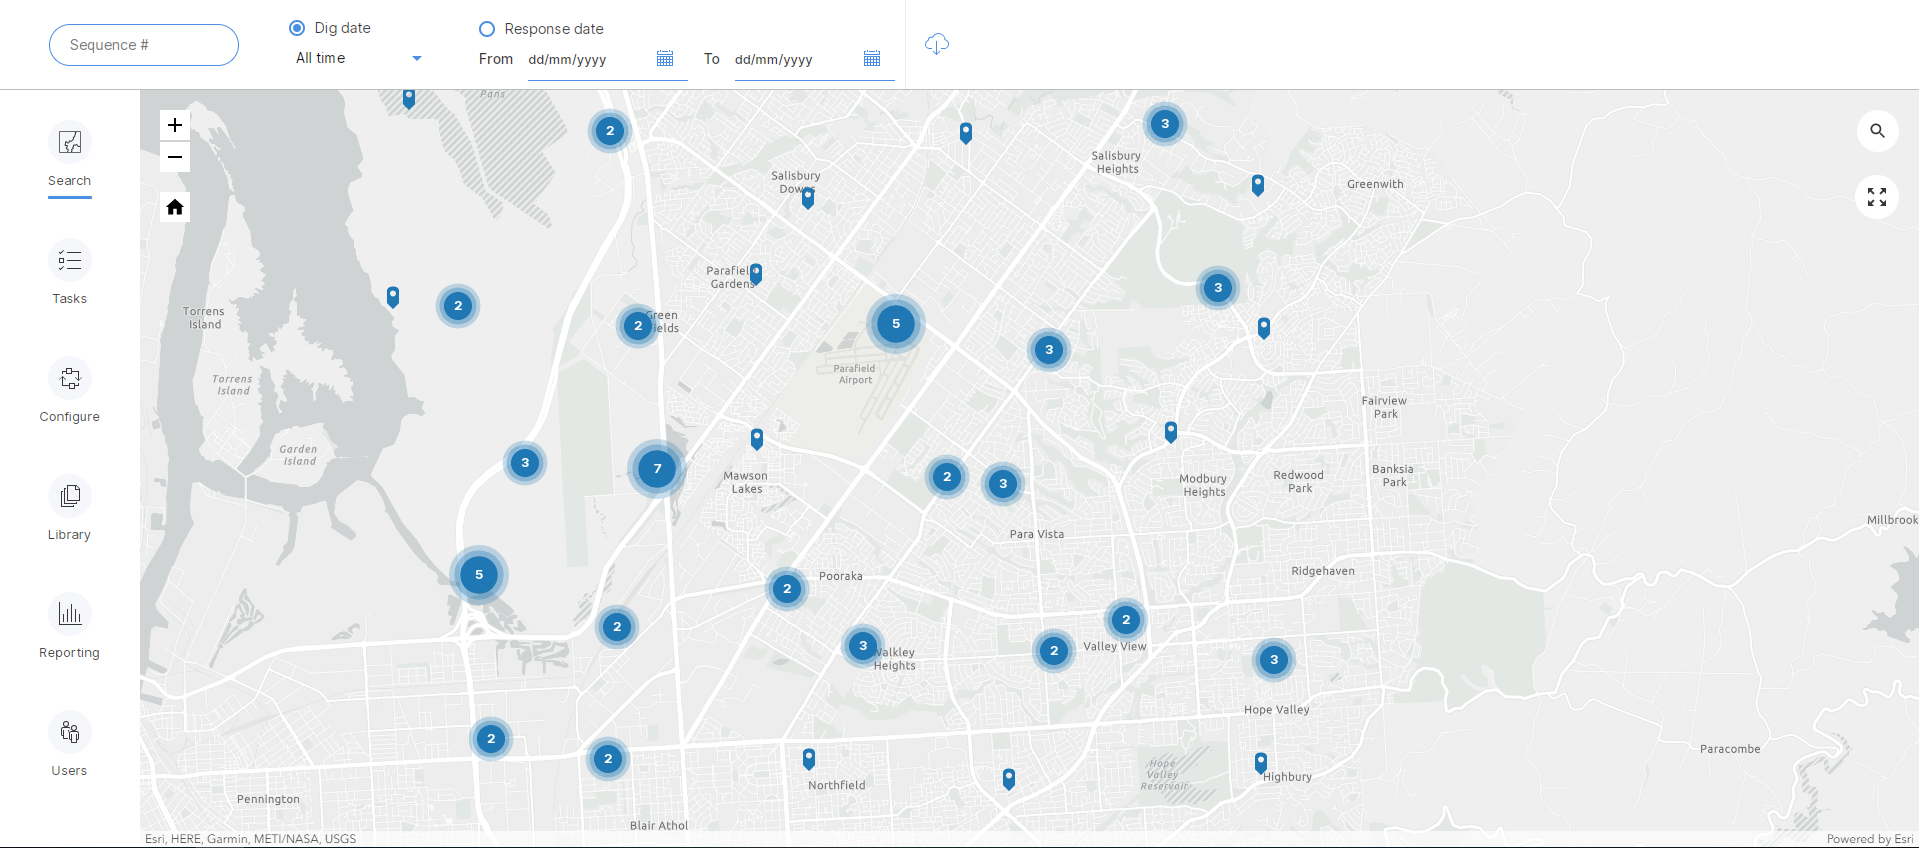Click the cloud download icon
The width and height of the screenshot is (1919, 848).
[936, 44]
